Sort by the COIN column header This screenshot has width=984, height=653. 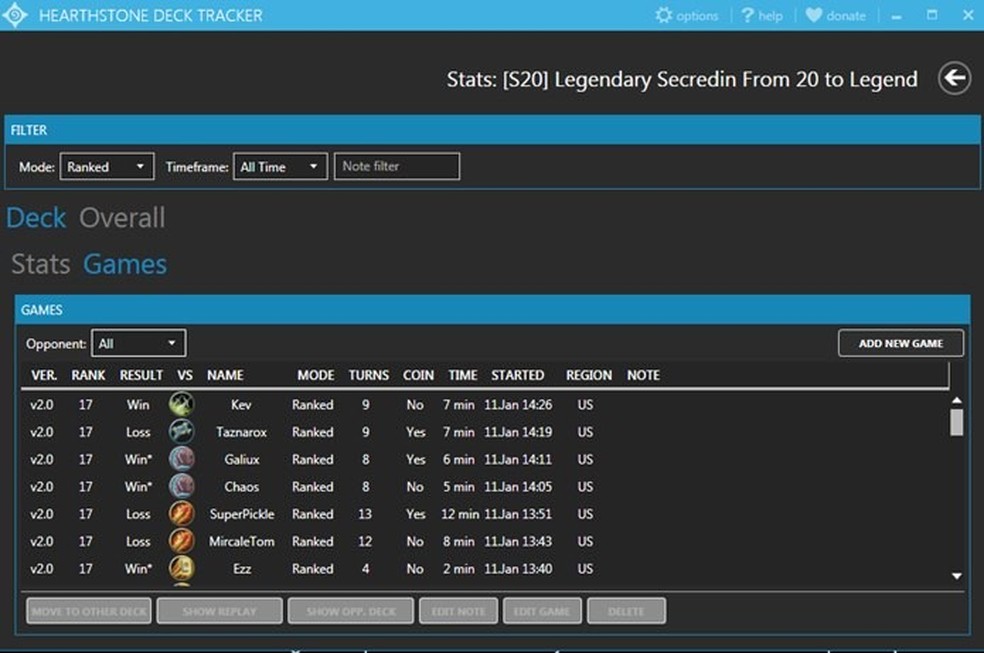pyautogui.click(x=419, y=375)
